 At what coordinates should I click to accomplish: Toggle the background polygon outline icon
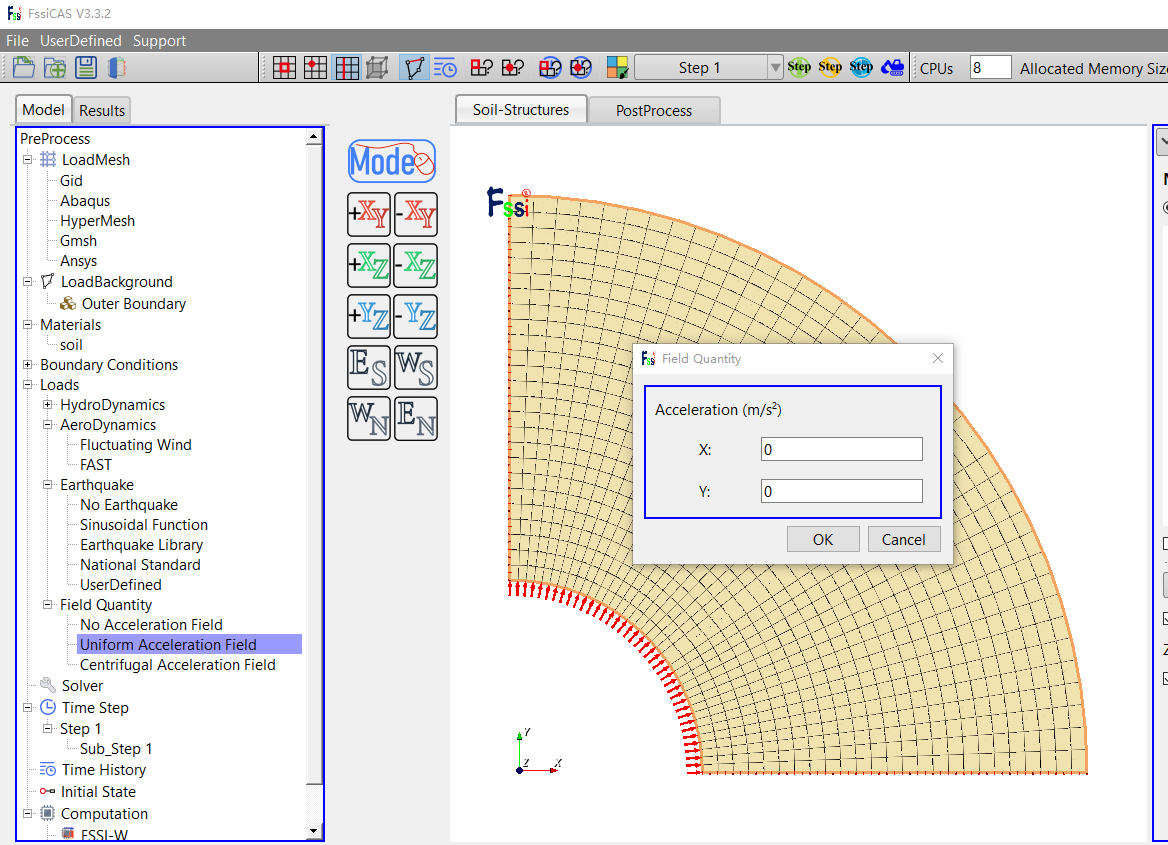(x=414, y=68)
